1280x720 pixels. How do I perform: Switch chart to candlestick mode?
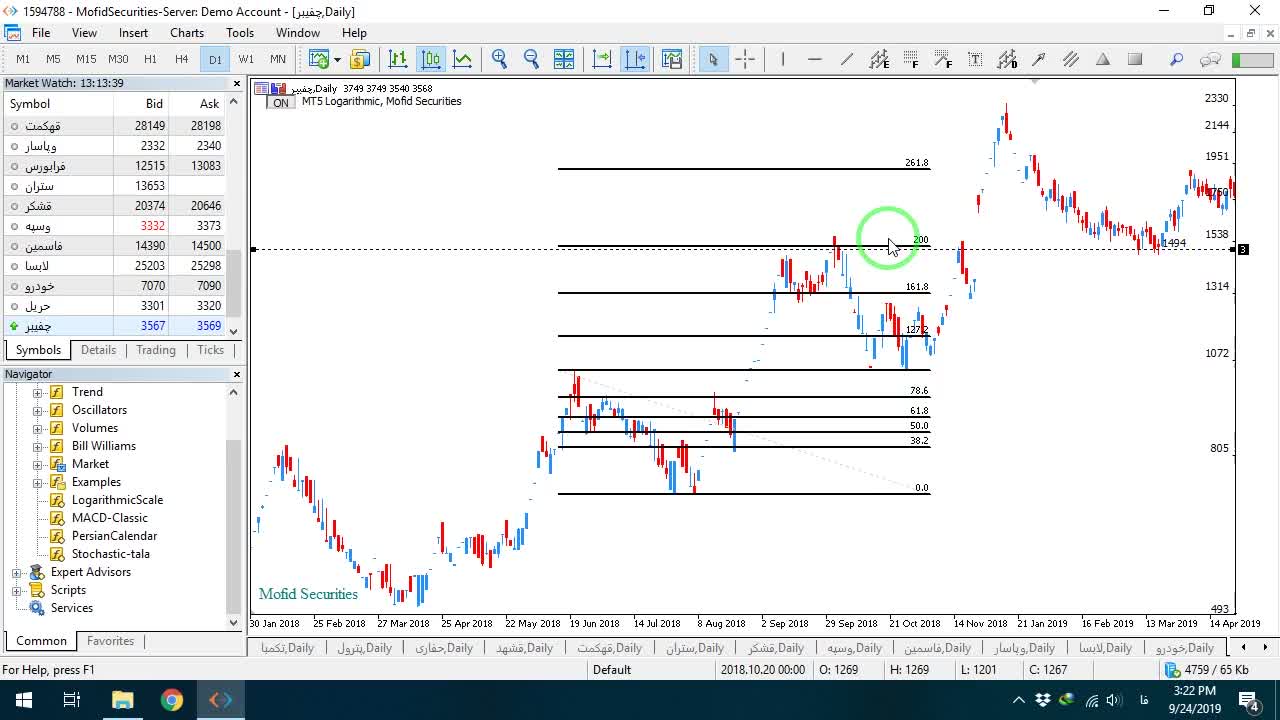[x=431, y=59]
